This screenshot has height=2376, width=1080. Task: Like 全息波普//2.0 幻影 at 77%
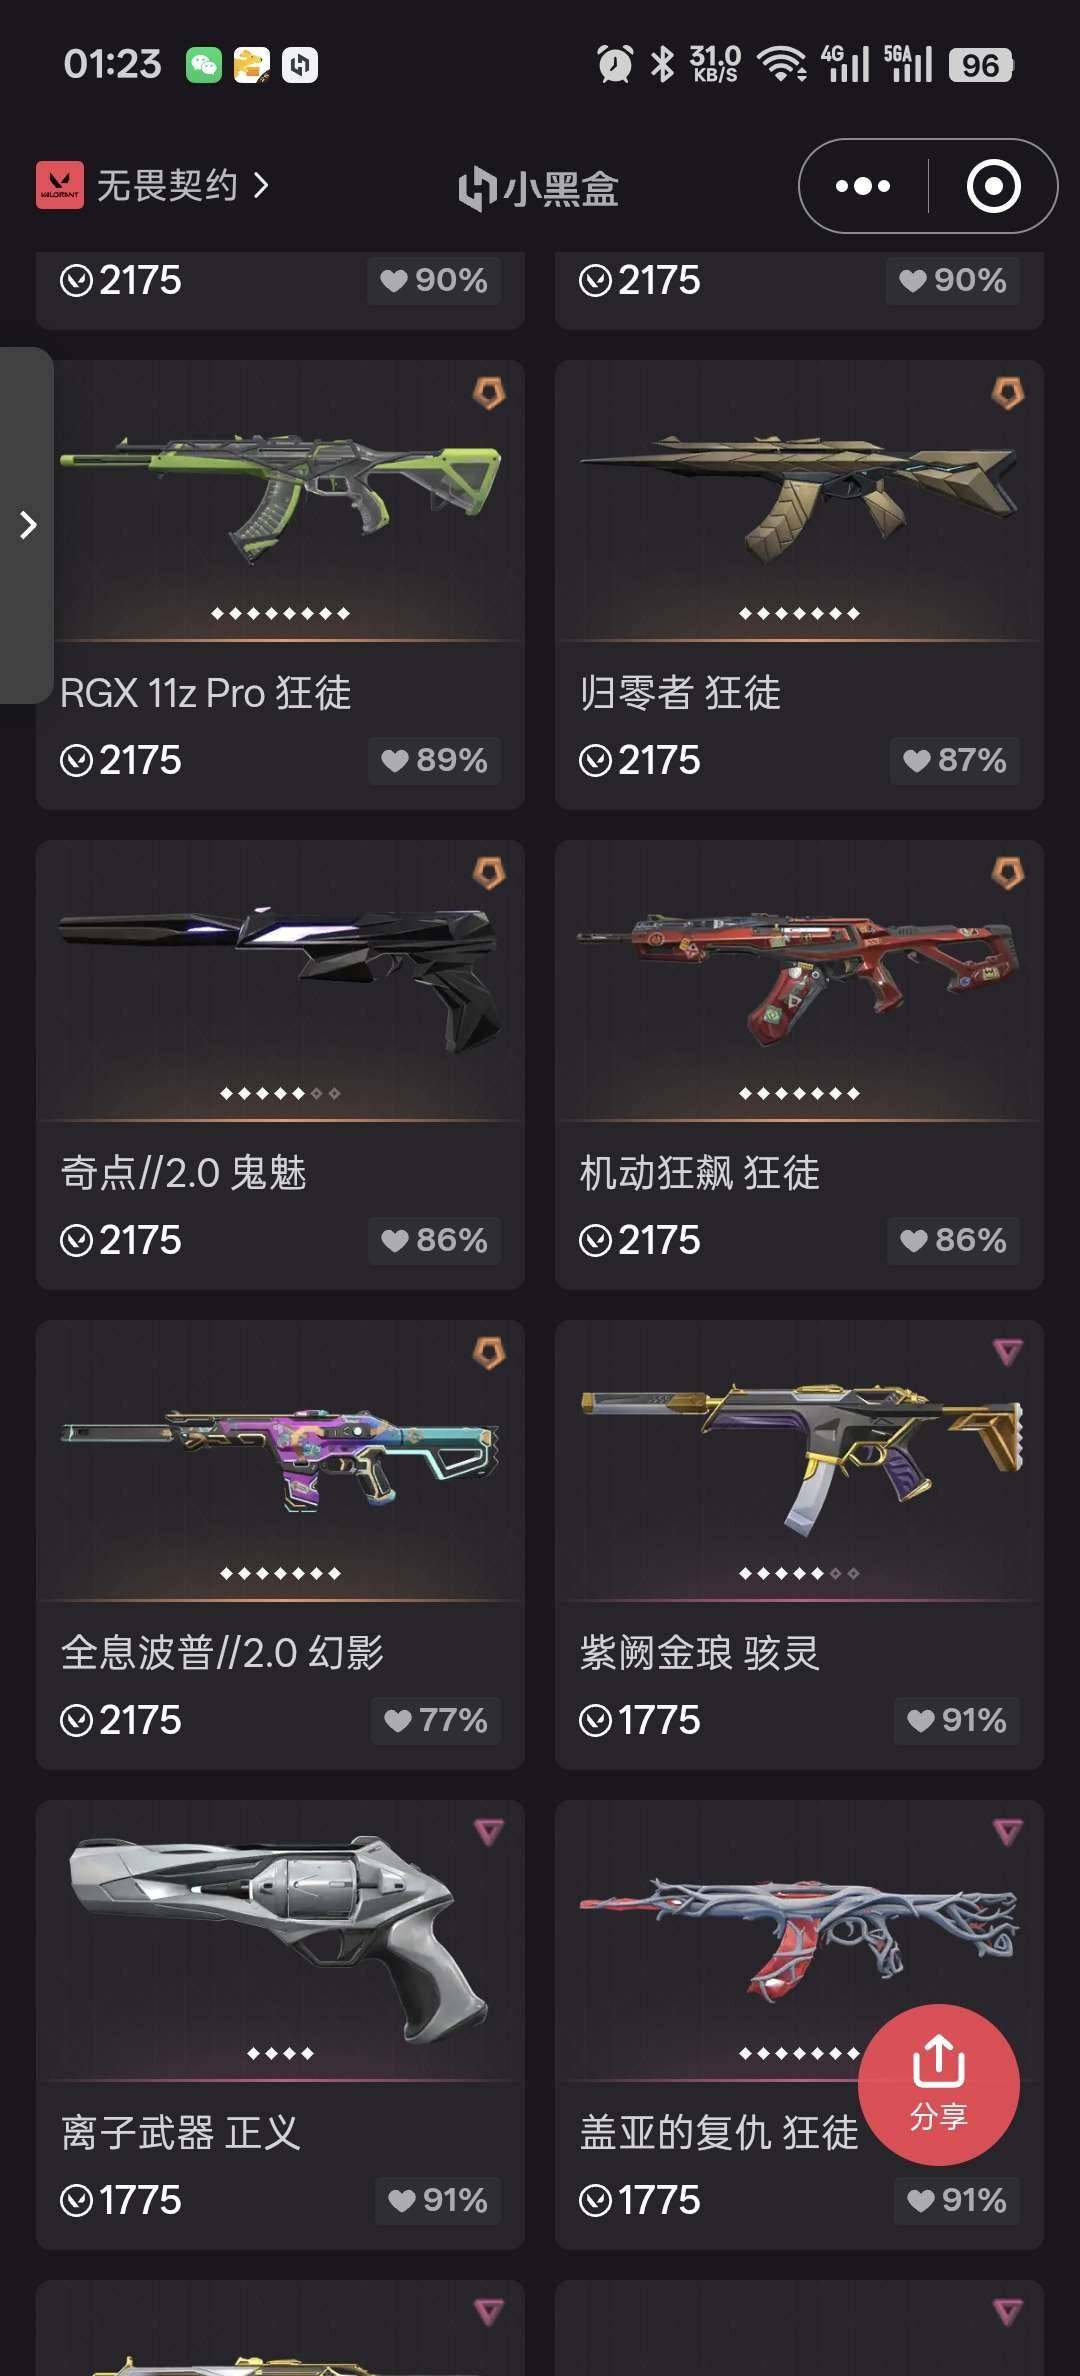[x=436, y=1720]
